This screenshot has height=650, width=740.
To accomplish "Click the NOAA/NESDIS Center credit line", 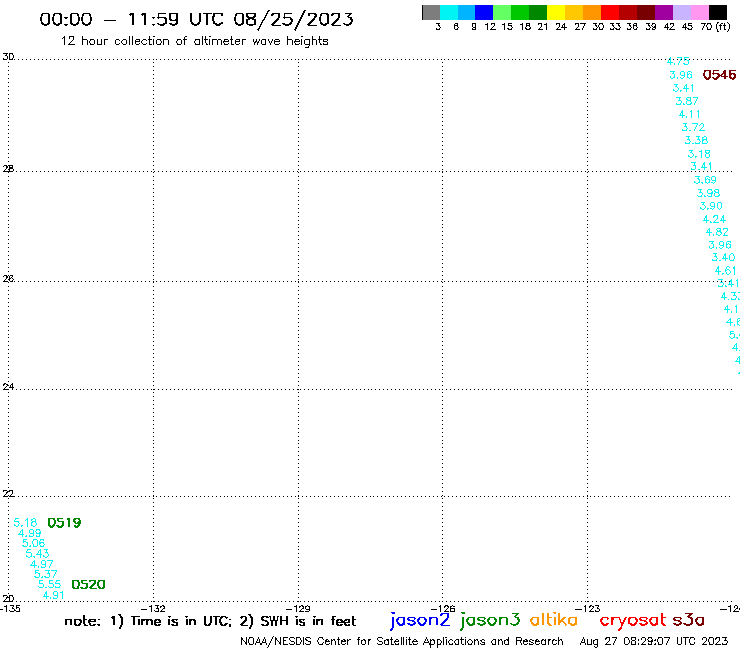I will [402, 641].
